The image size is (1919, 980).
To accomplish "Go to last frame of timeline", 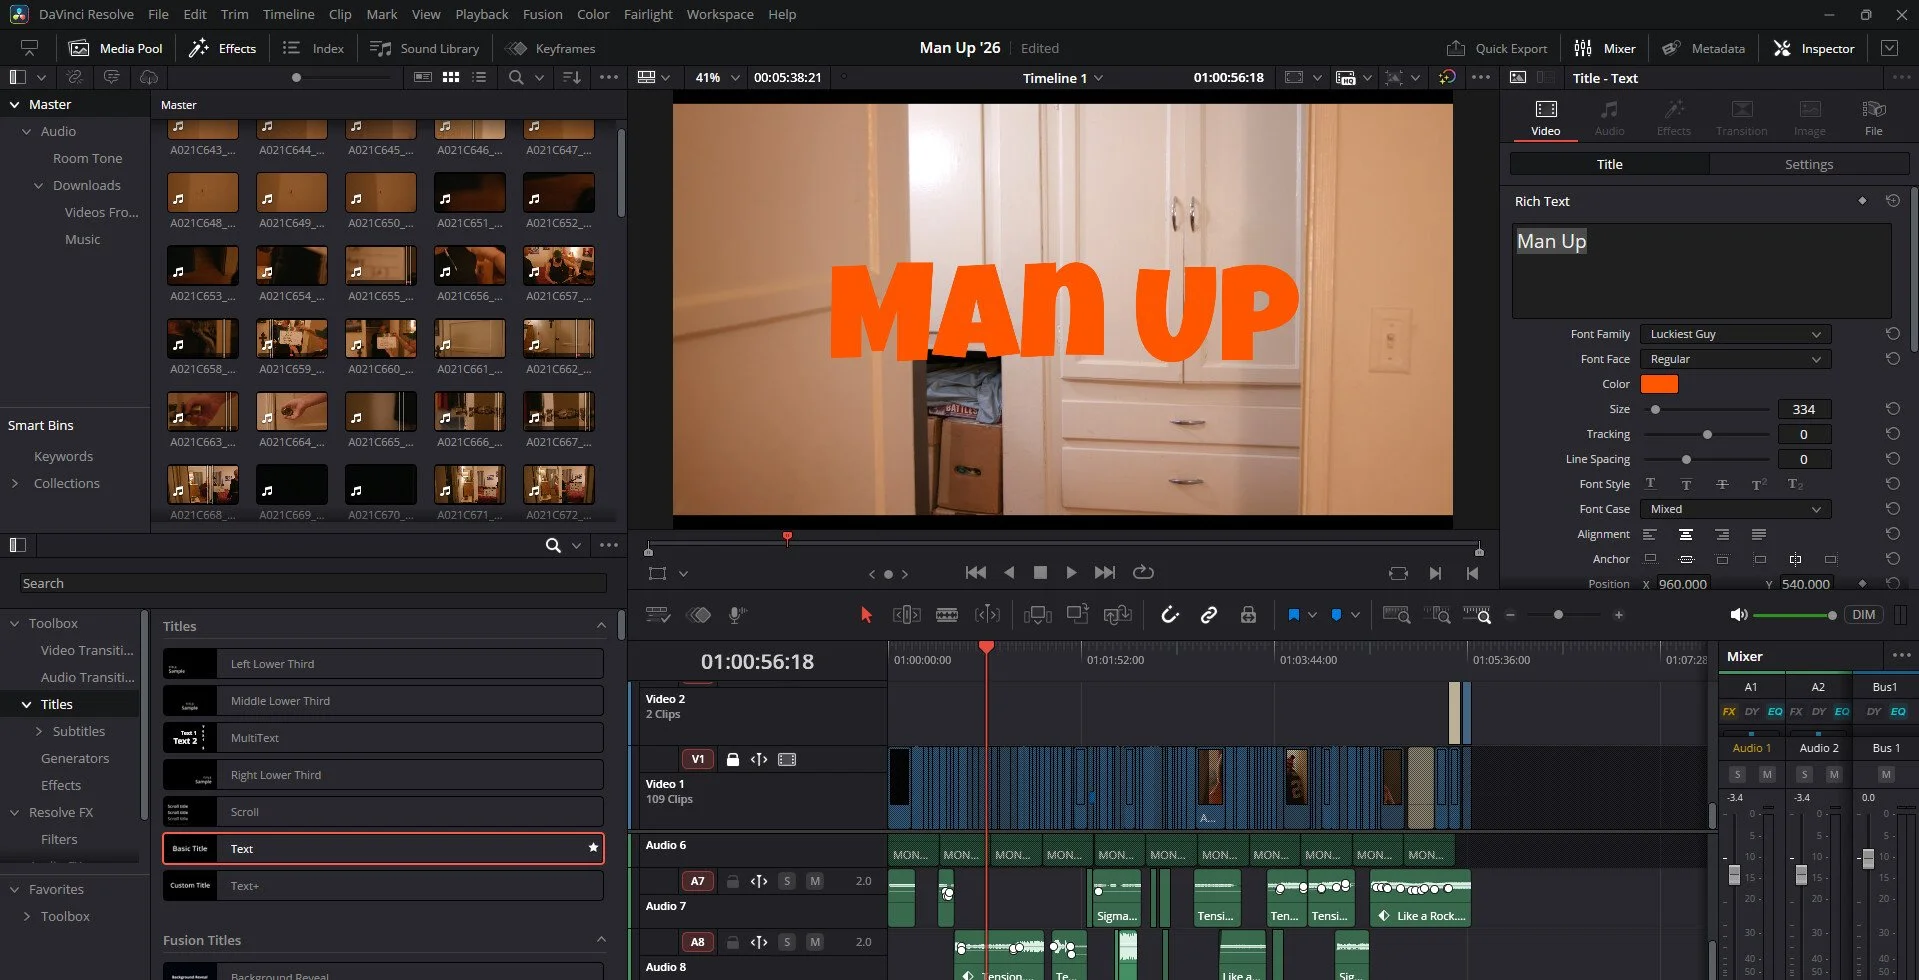I will tap(1104, 572).
